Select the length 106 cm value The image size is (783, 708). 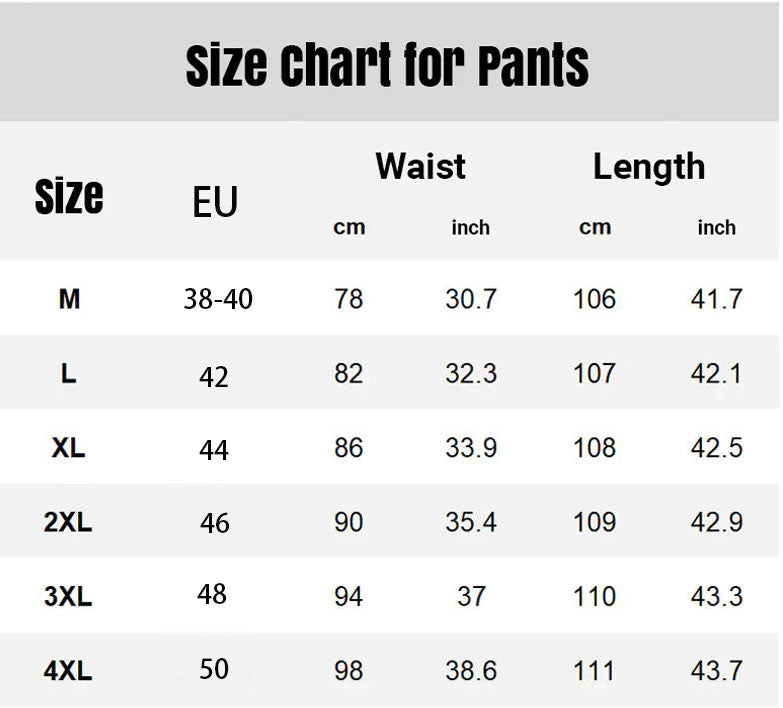(595, 298)
